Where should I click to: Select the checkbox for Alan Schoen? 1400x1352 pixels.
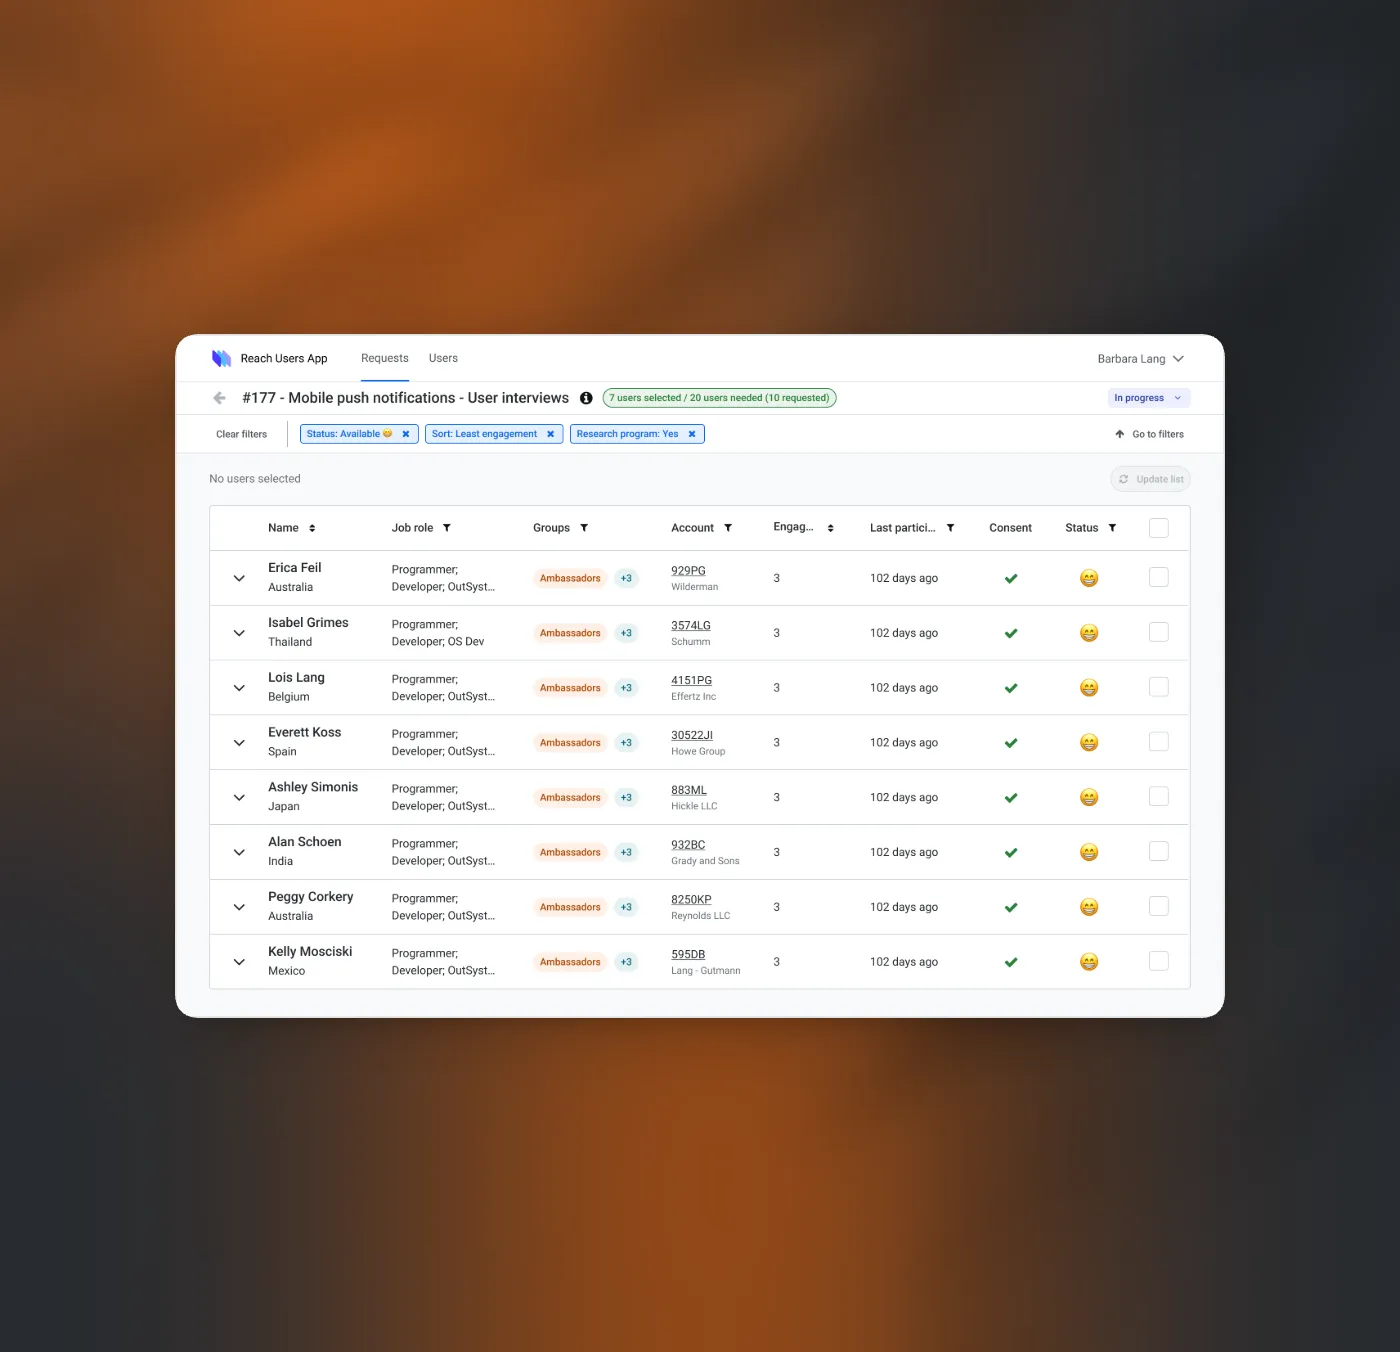point(1159,851)
